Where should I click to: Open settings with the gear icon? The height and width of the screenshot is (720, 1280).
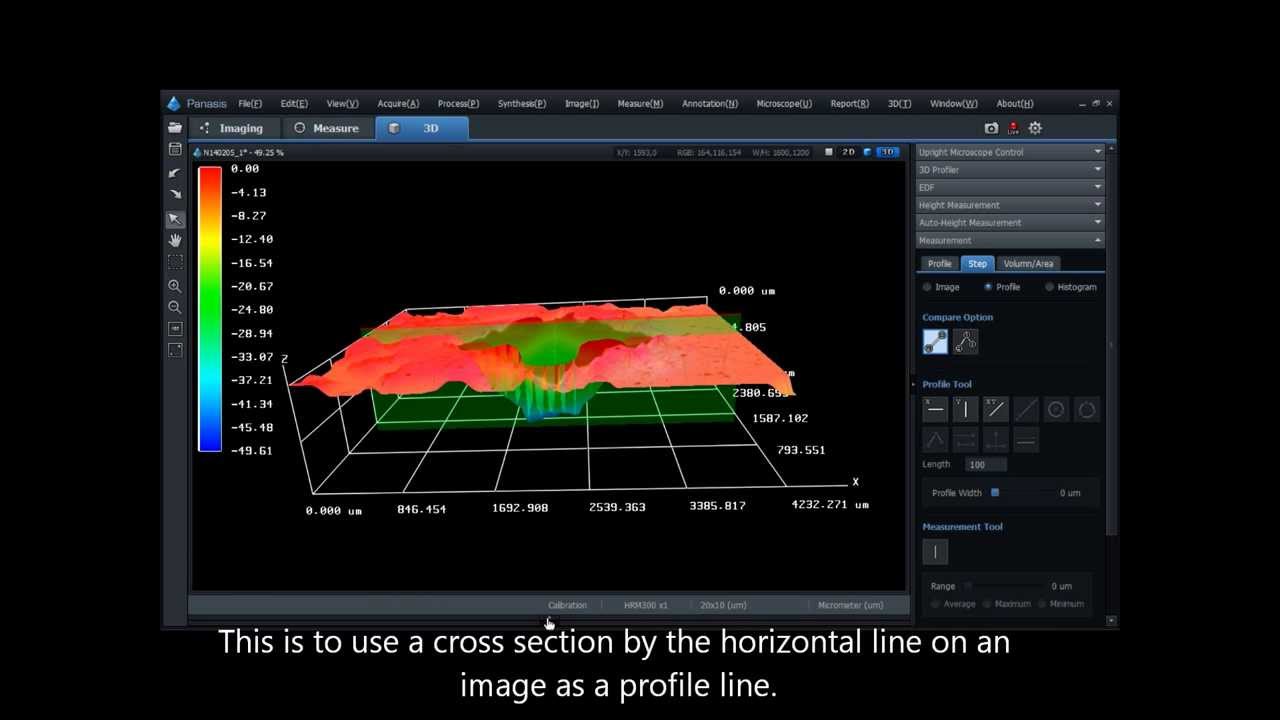1035,128
